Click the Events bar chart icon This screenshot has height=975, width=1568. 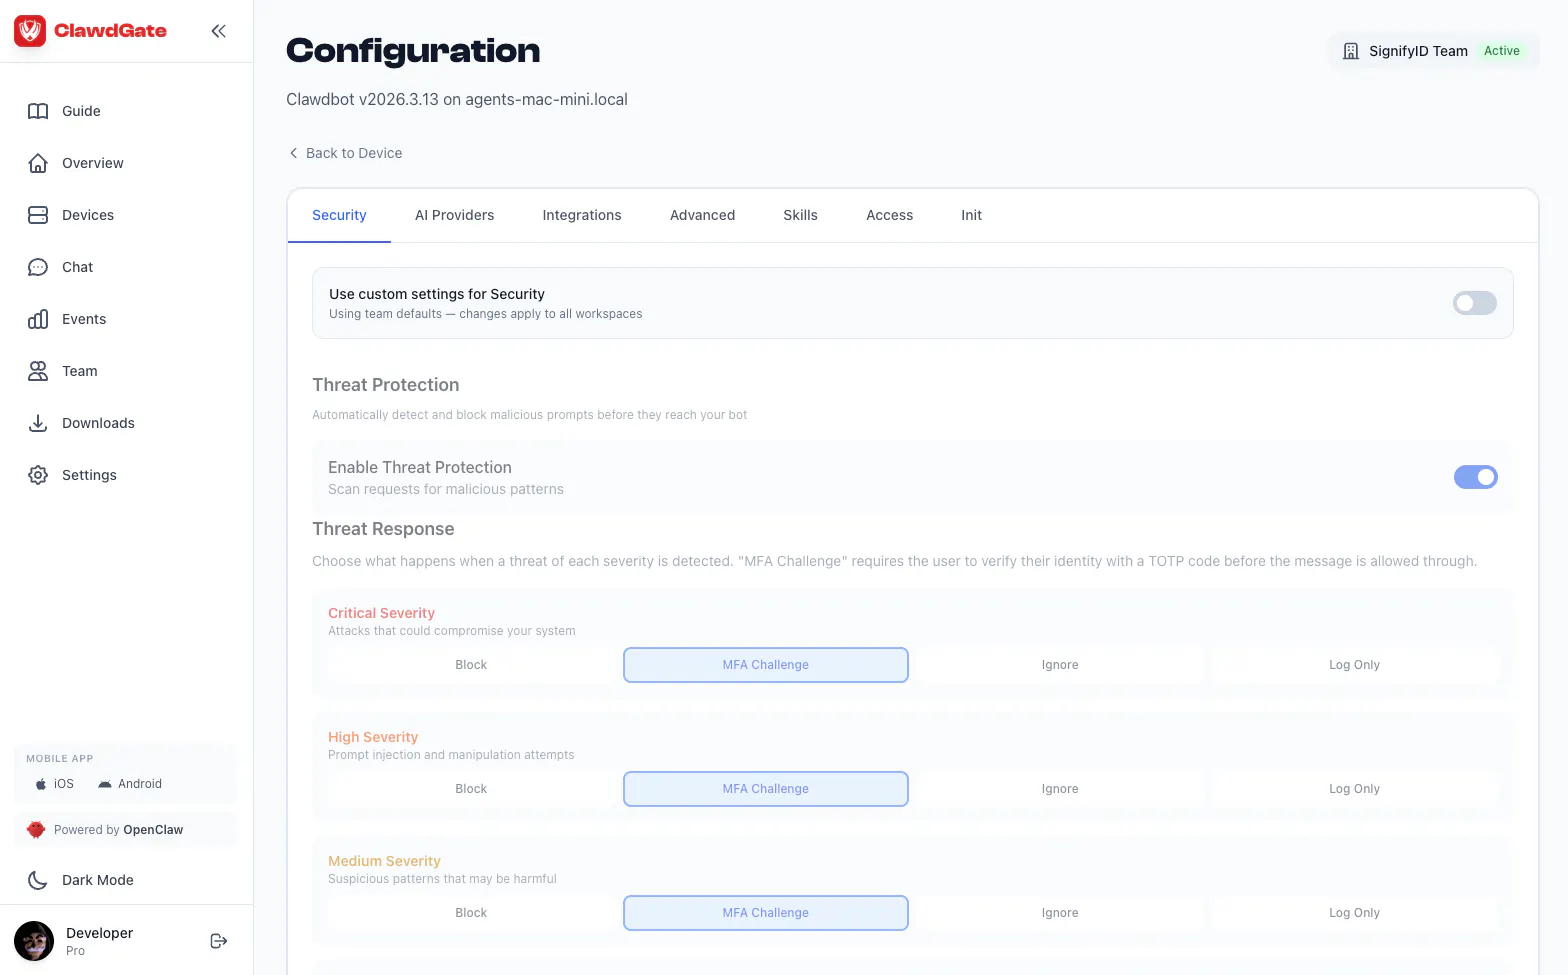click(38, 319)
